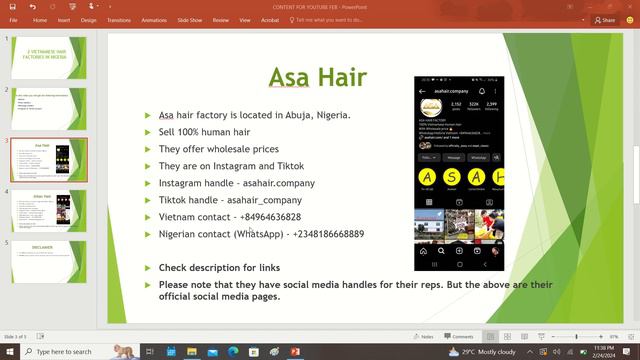
Task: Start Slide Show from status bar icon
Action: click(x=541, y=336)
